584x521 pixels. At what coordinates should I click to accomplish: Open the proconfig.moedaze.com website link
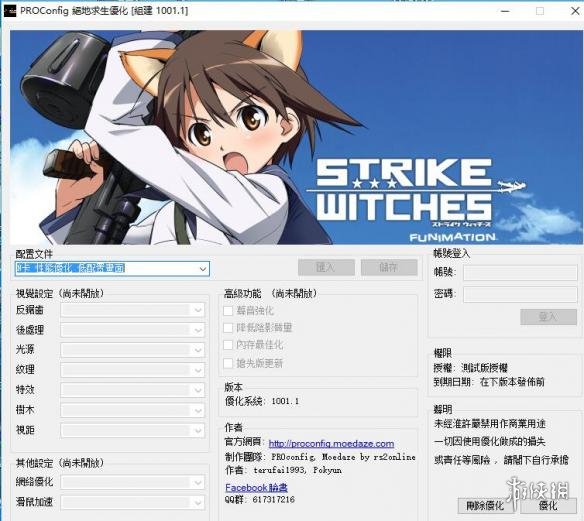(331, 444)
